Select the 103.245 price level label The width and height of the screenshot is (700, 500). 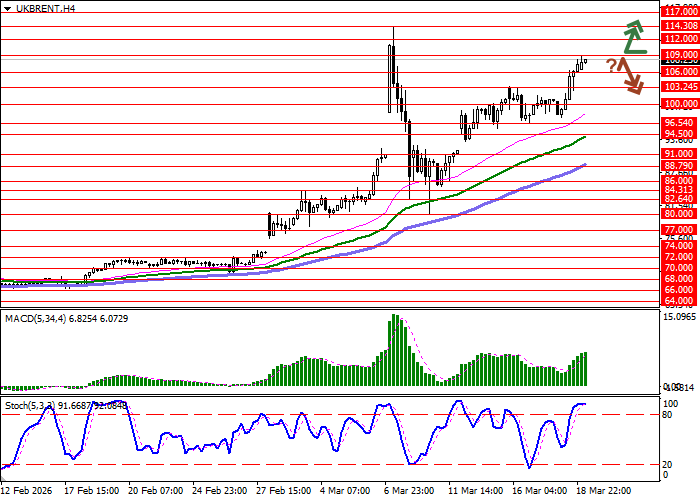click(x=679, y=86)
